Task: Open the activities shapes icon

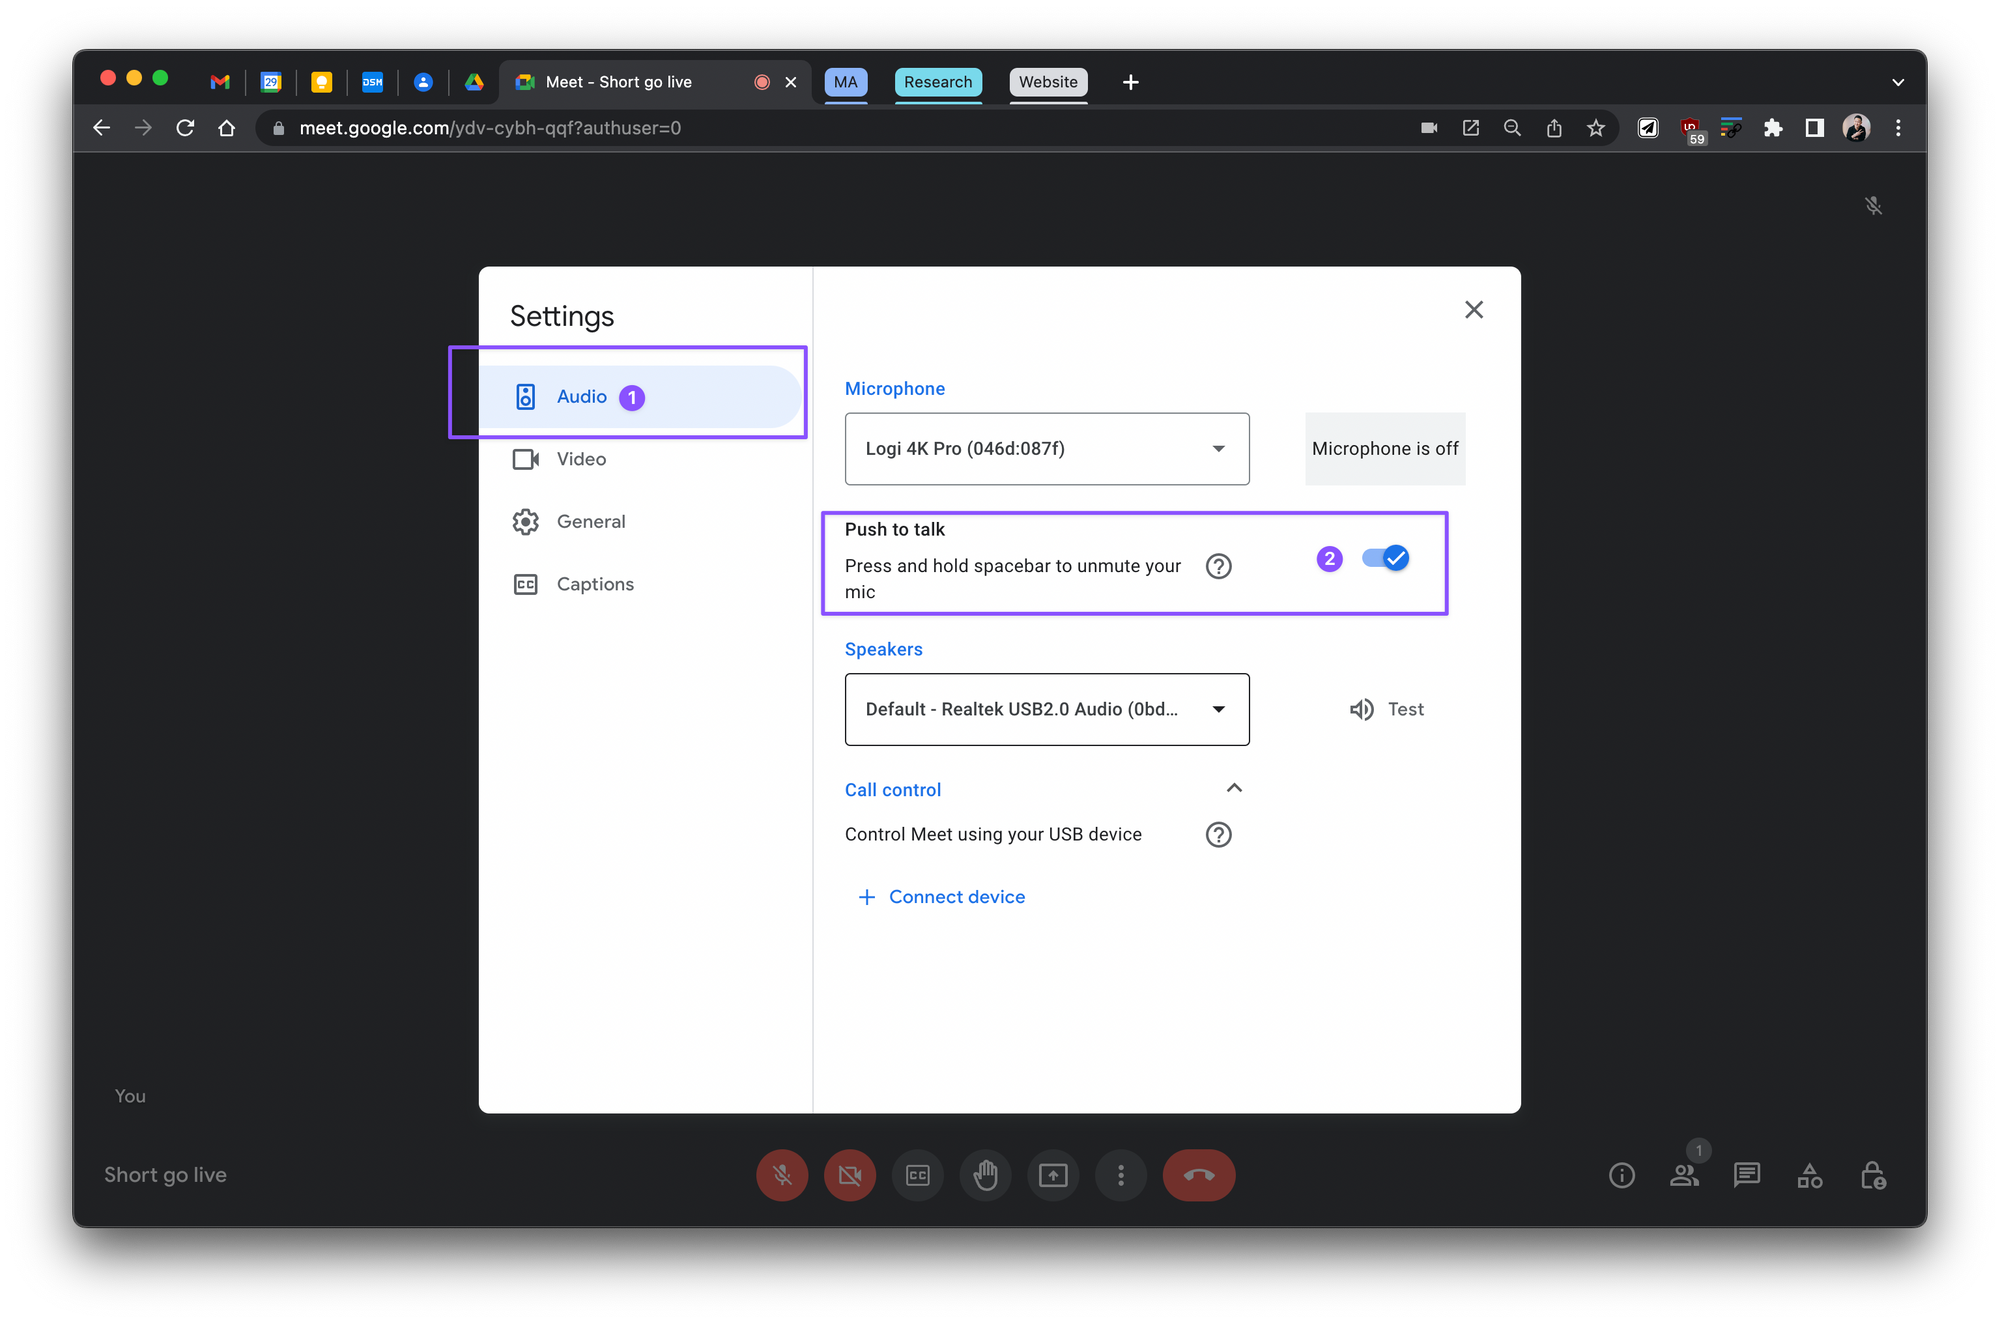Action: click(x=1809, y=1175)
